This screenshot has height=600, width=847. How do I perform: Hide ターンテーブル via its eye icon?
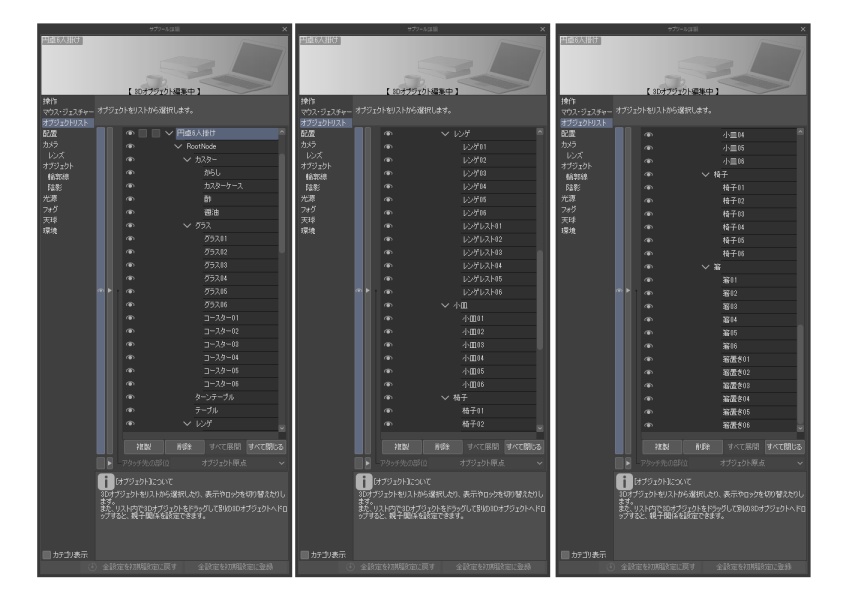130,397
